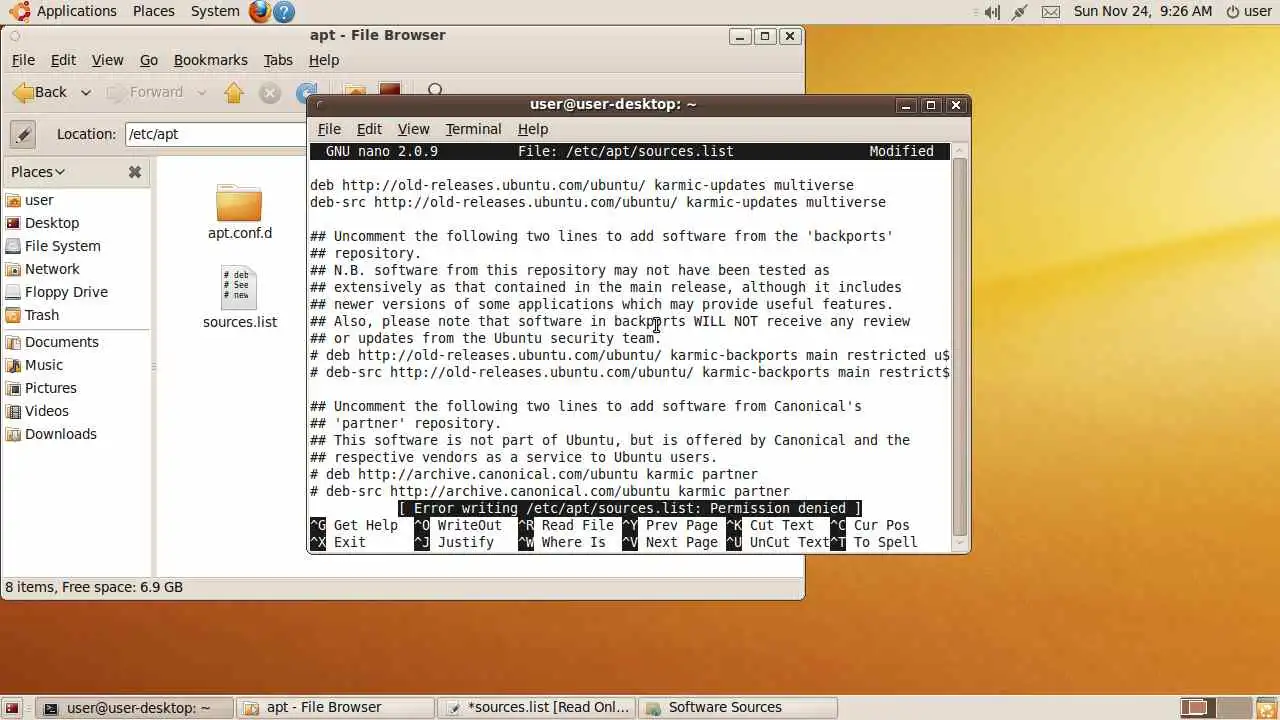This screenshot has width=1280, height=720.
Task: Open the Tabs menu in File Browser
Action: click(x=278, y=60)
